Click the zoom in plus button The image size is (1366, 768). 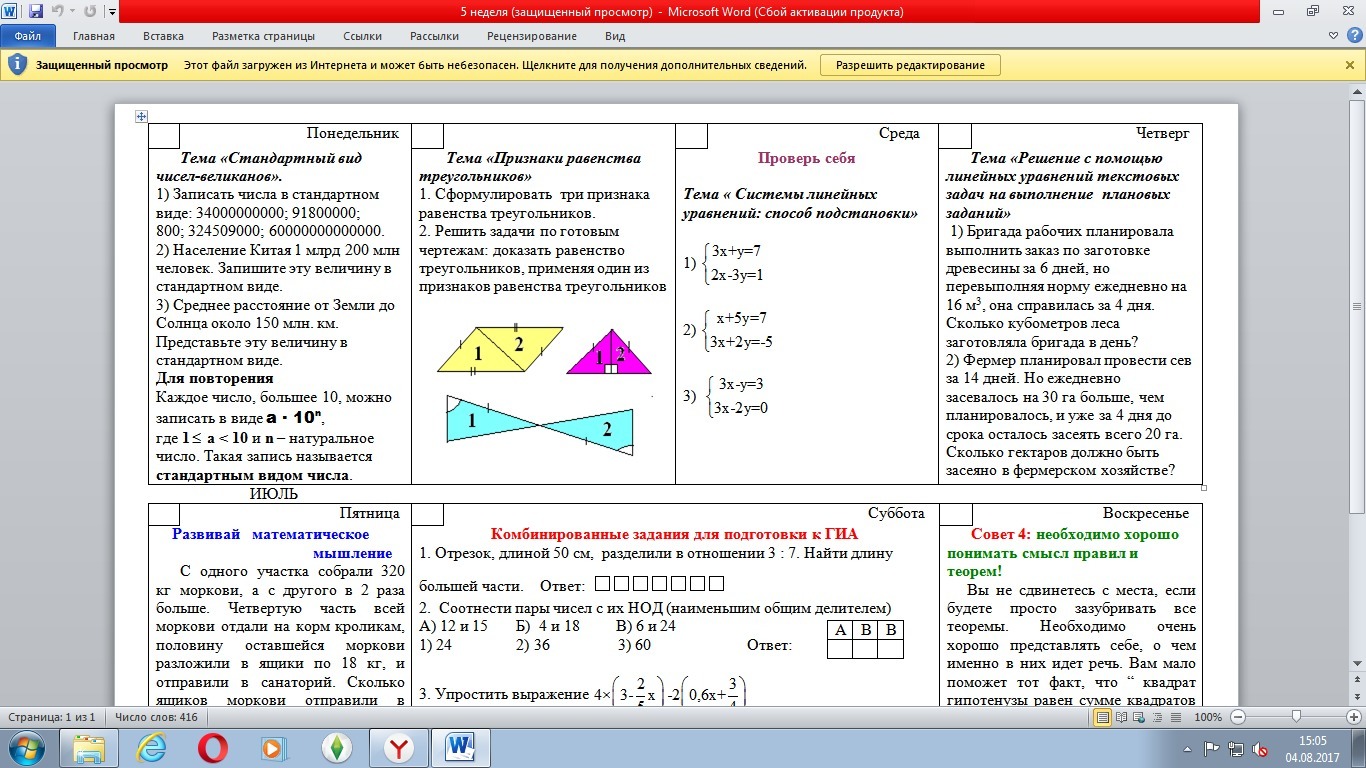pyautogui.click(x=1351, y=718)
